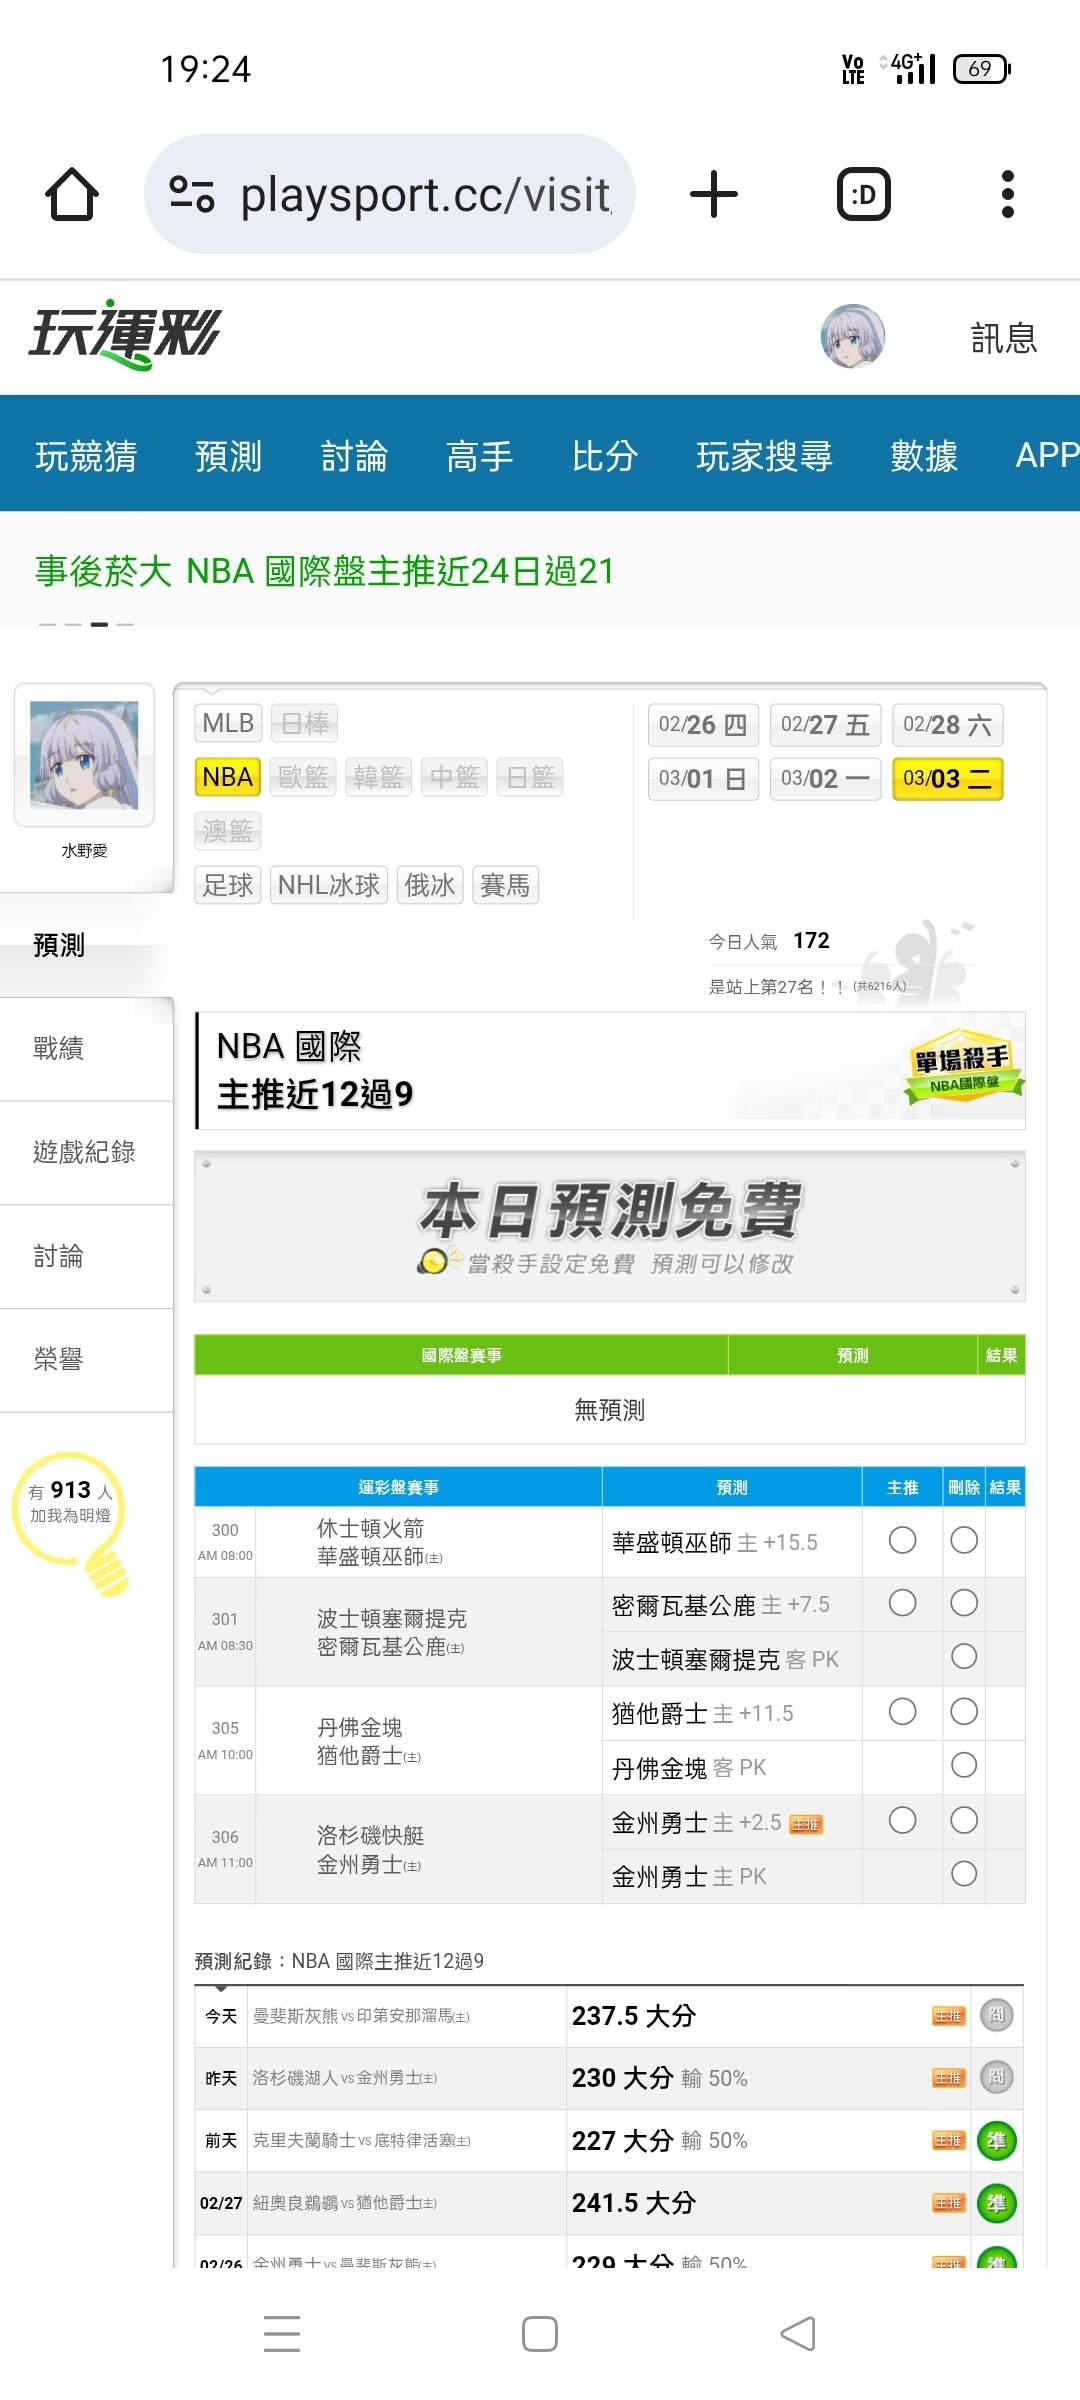Tap gray result icon on 237.5 大分 row
Image resolution: width=1080 pixels, height=2400 pixels.
pyautogui.click(x=996, y=2015)
